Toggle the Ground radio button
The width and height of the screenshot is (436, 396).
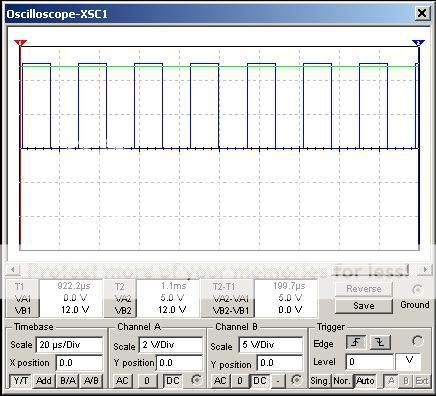click(x=417, y=290)
